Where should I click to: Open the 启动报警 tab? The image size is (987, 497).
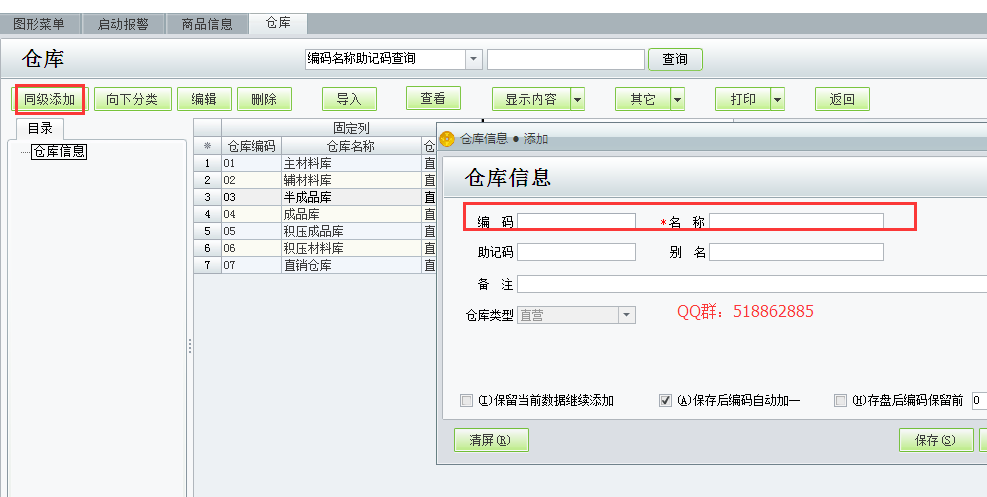123,24
